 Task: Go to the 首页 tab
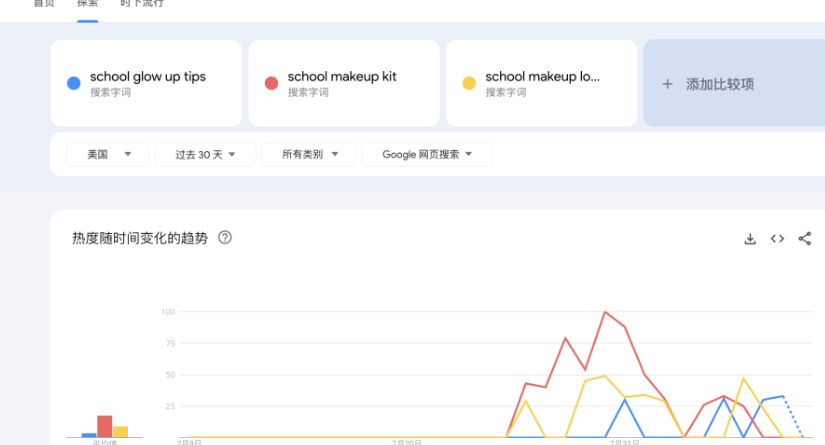[44, 4]
